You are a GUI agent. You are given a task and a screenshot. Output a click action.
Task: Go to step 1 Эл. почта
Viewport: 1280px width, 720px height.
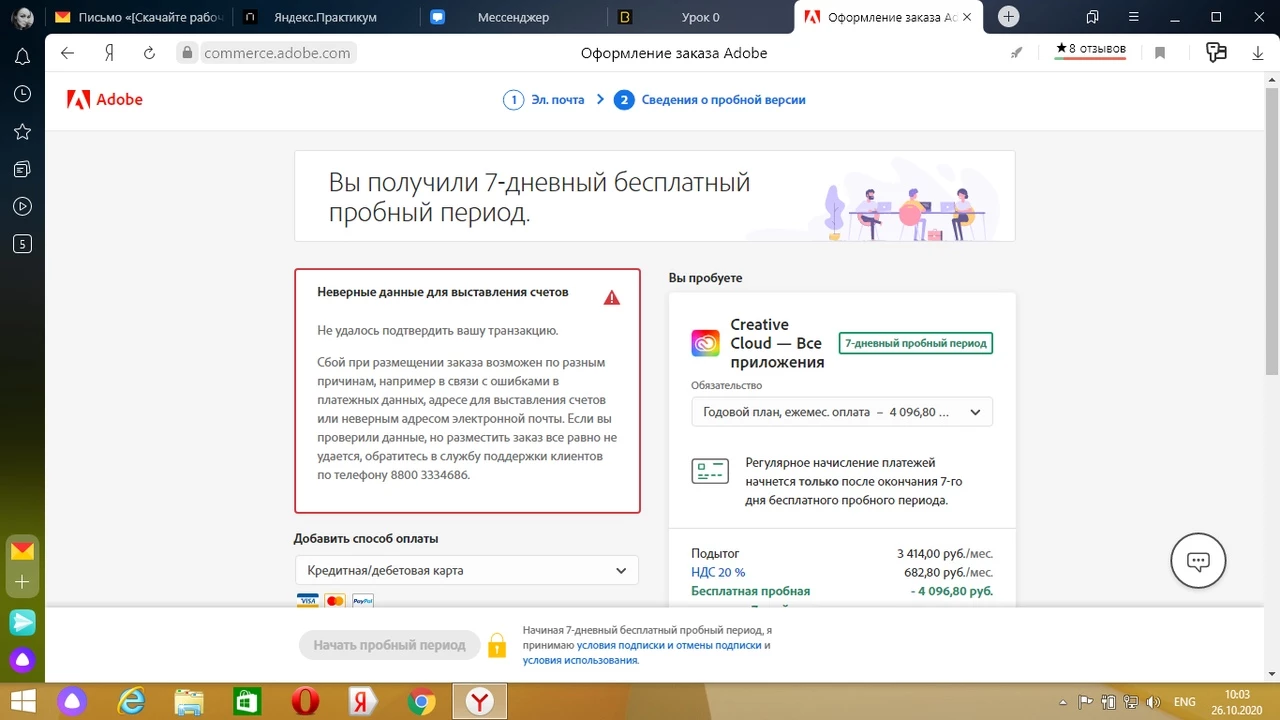coord(544,100)
